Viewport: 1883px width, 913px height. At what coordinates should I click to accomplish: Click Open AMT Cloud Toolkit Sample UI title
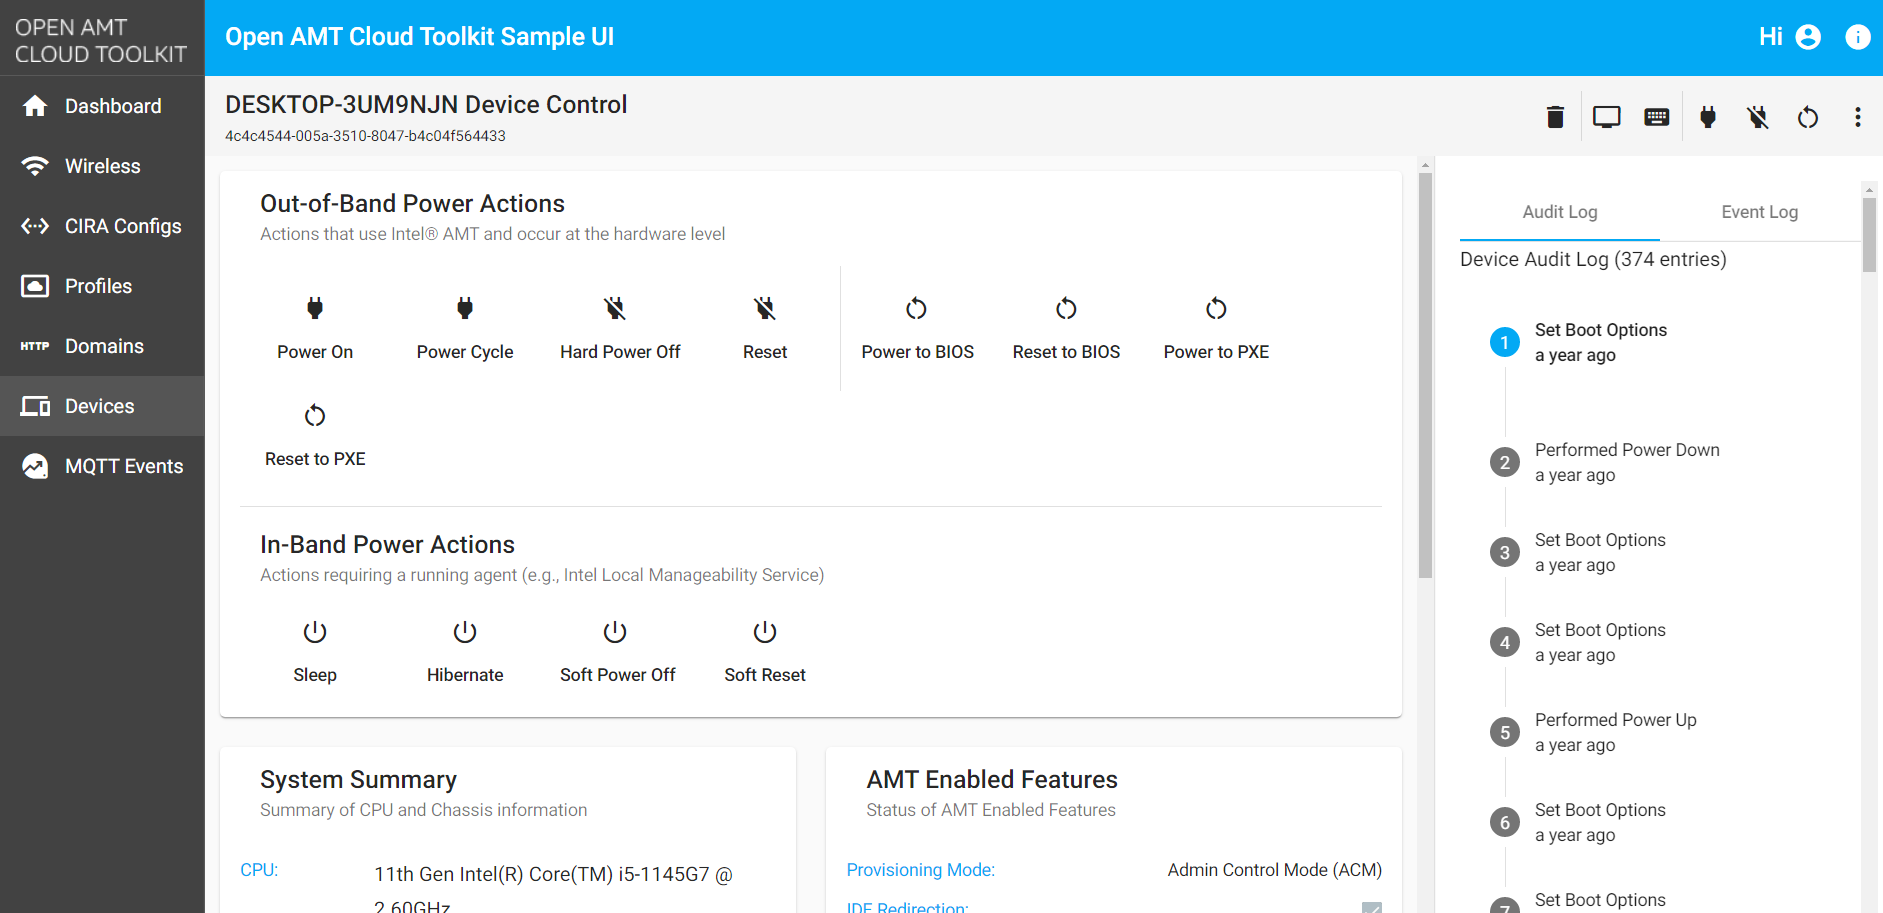[420, 37]
